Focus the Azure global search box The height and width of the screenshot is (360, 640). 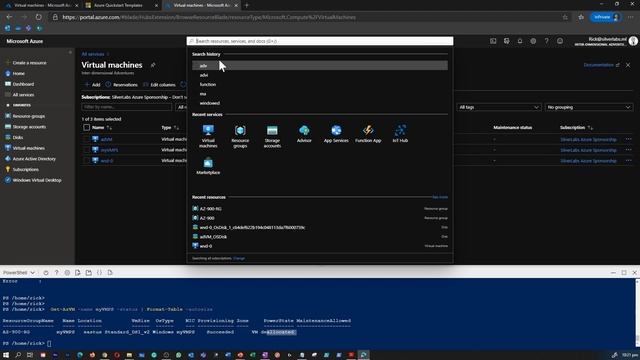(320, 41)
